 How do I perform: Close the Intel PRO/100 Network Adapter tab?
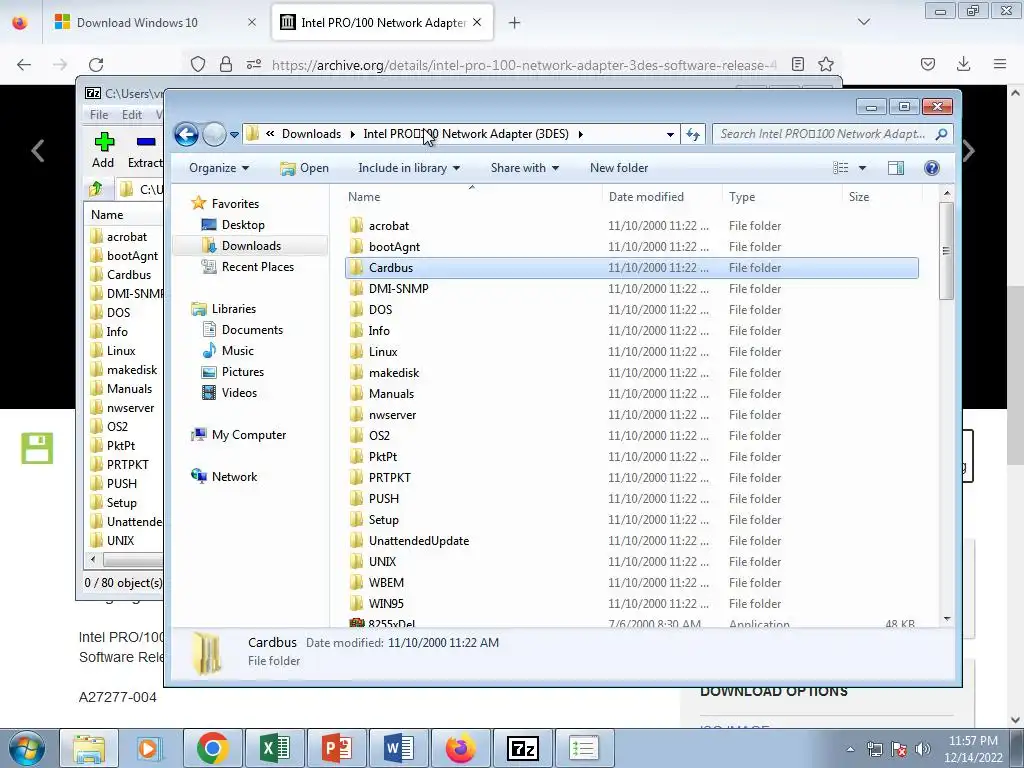[477, 23]
